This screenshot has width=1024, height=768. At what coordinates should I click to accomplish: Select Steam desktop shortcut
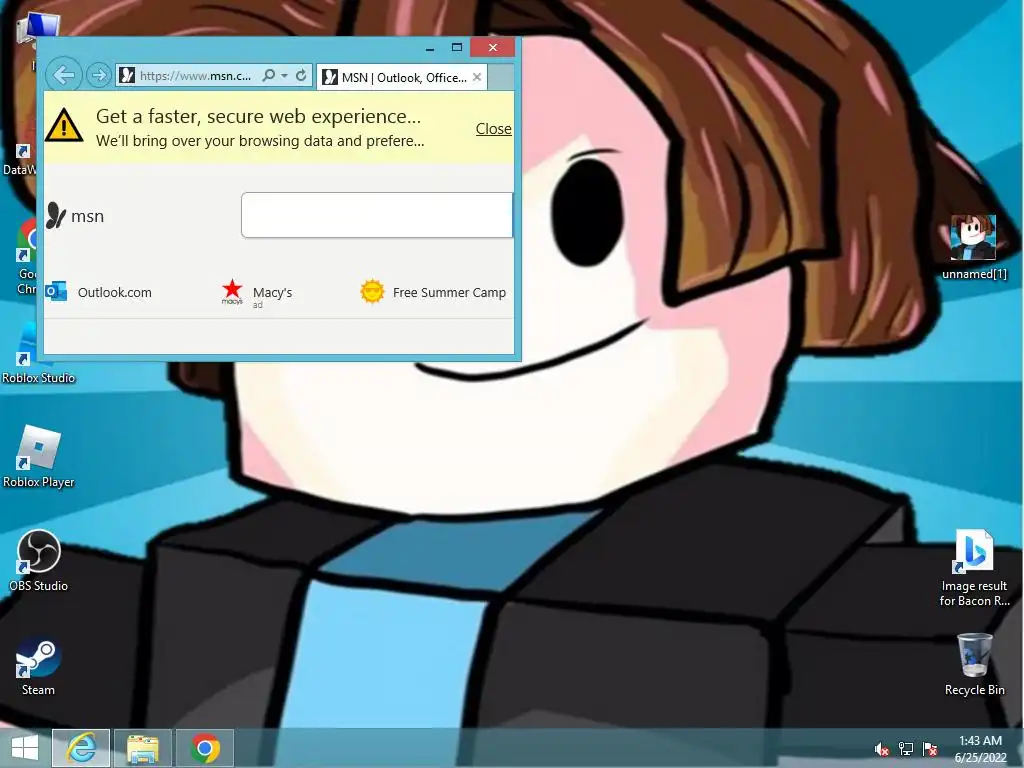coord(38,665)
